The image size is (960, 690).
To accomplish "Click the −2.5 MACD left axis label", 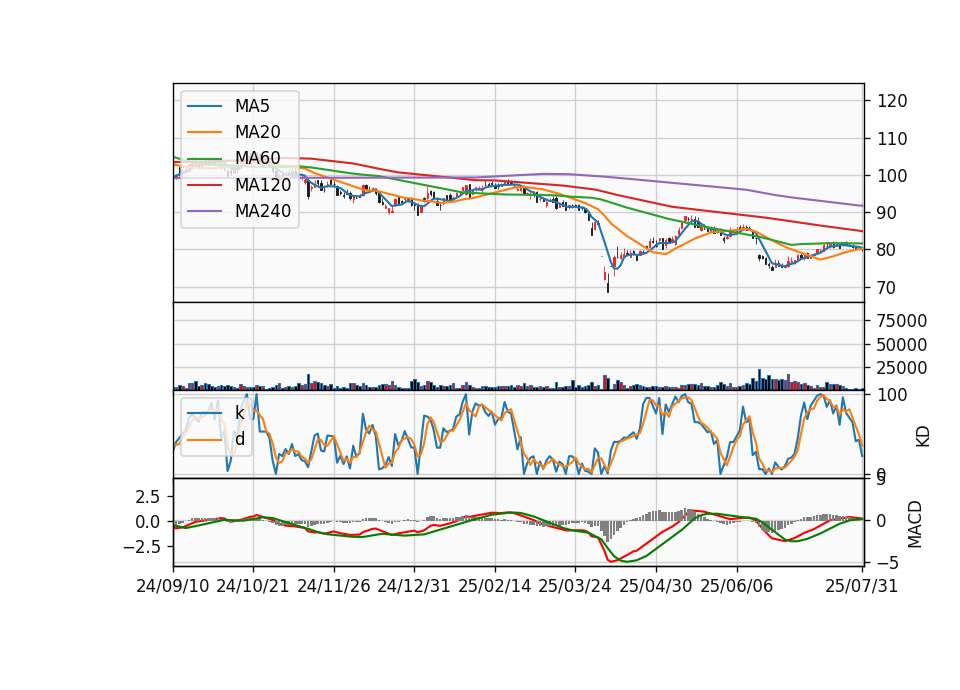I will (x=142, y=546).
